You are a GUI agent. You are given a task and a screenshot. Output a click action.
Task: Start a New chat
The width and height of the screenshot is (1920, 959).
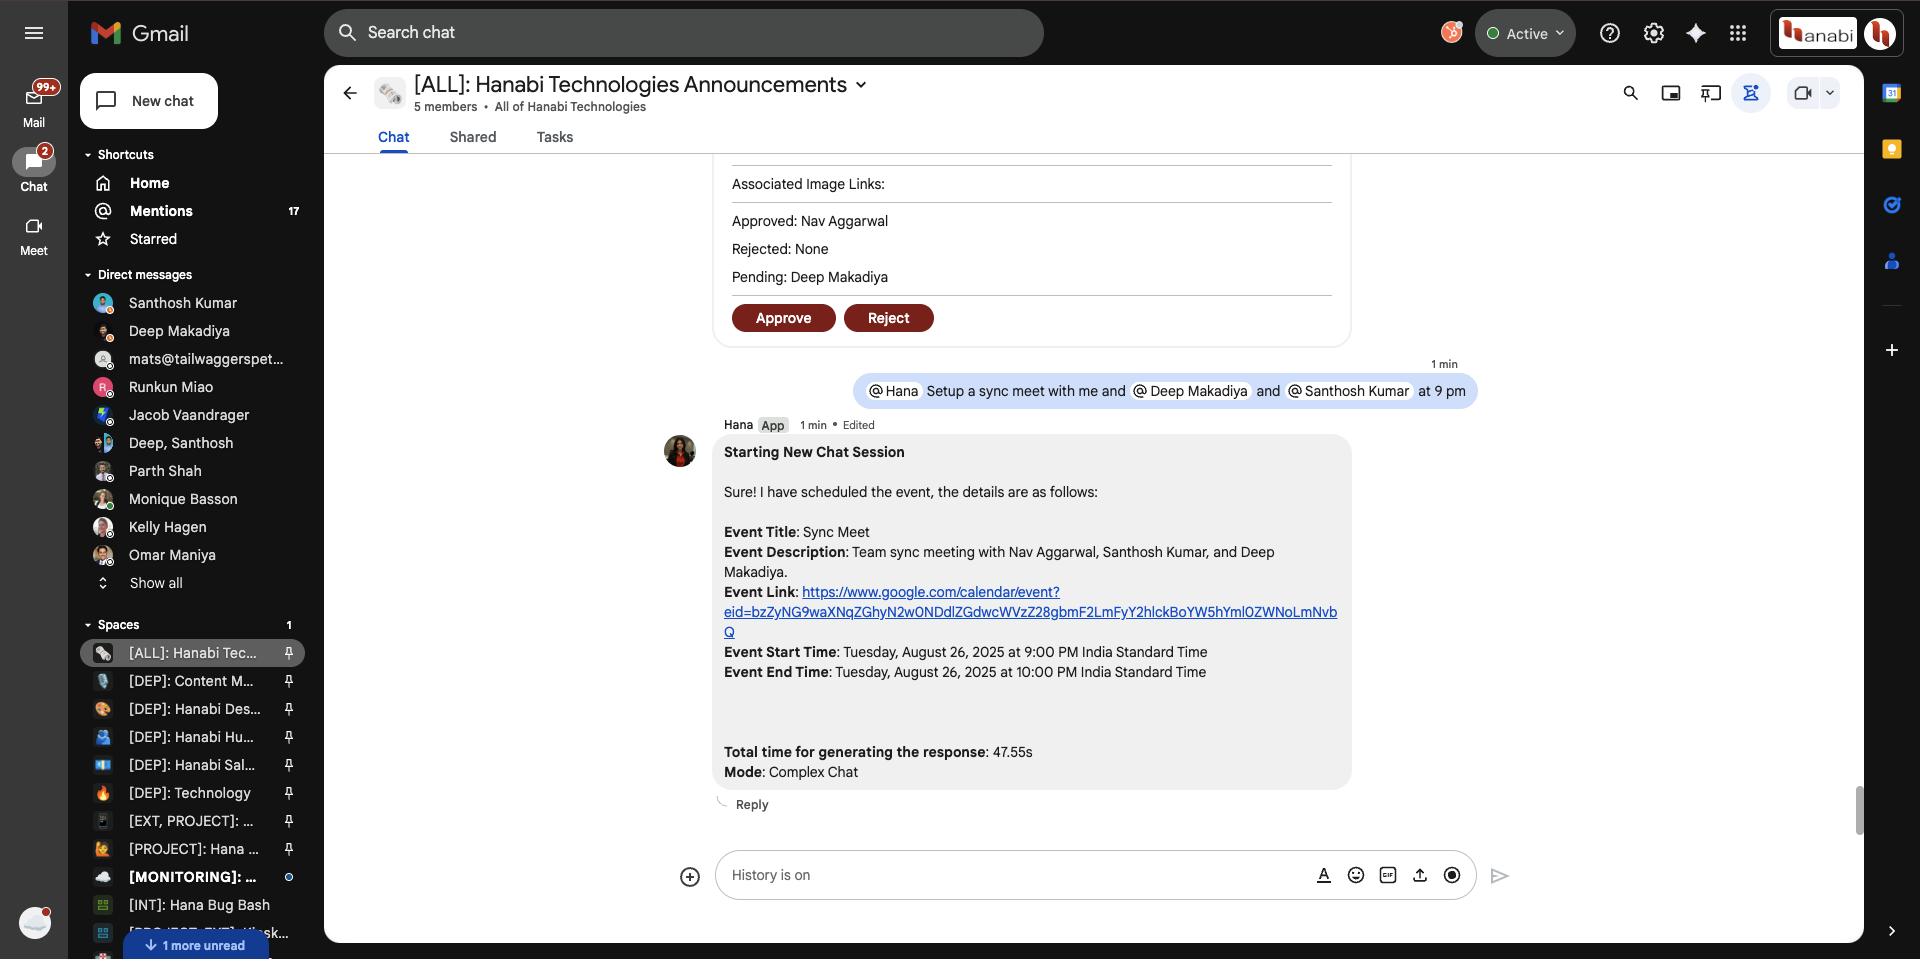(149, 101)
